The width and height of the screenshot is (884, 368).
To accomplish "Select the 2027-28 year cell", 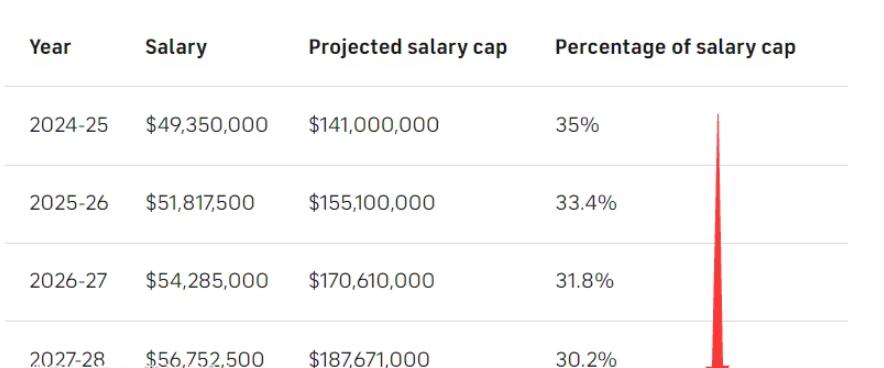I will point(67,358).
